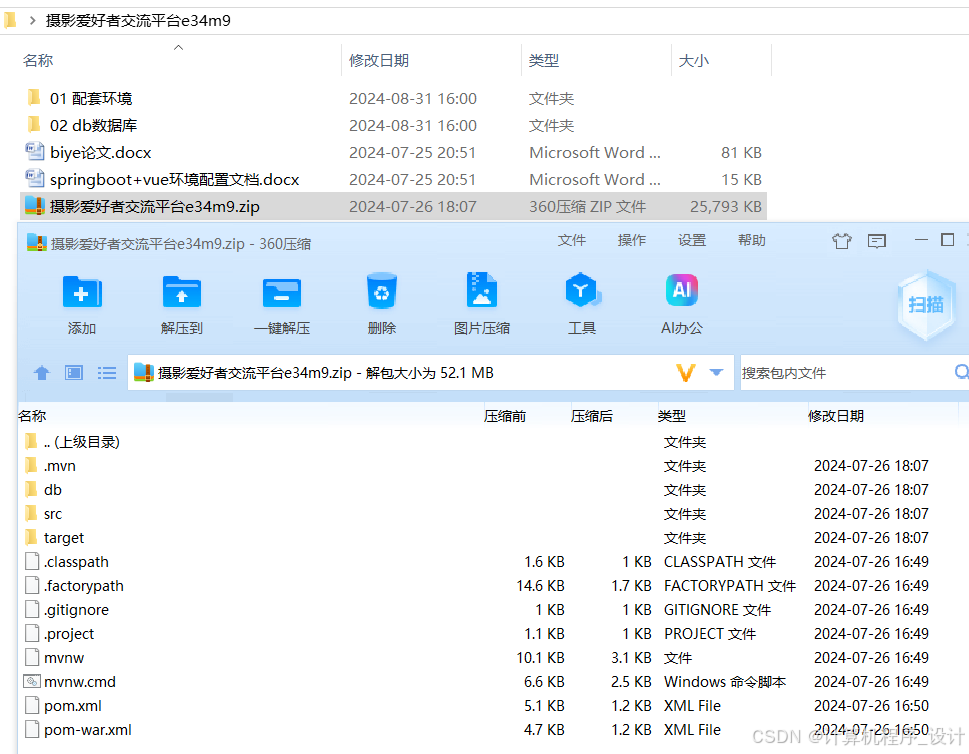This screenshot has width=969, height=754.
Task: Open the 文件 (File) menu
Action: click(571, 240)
